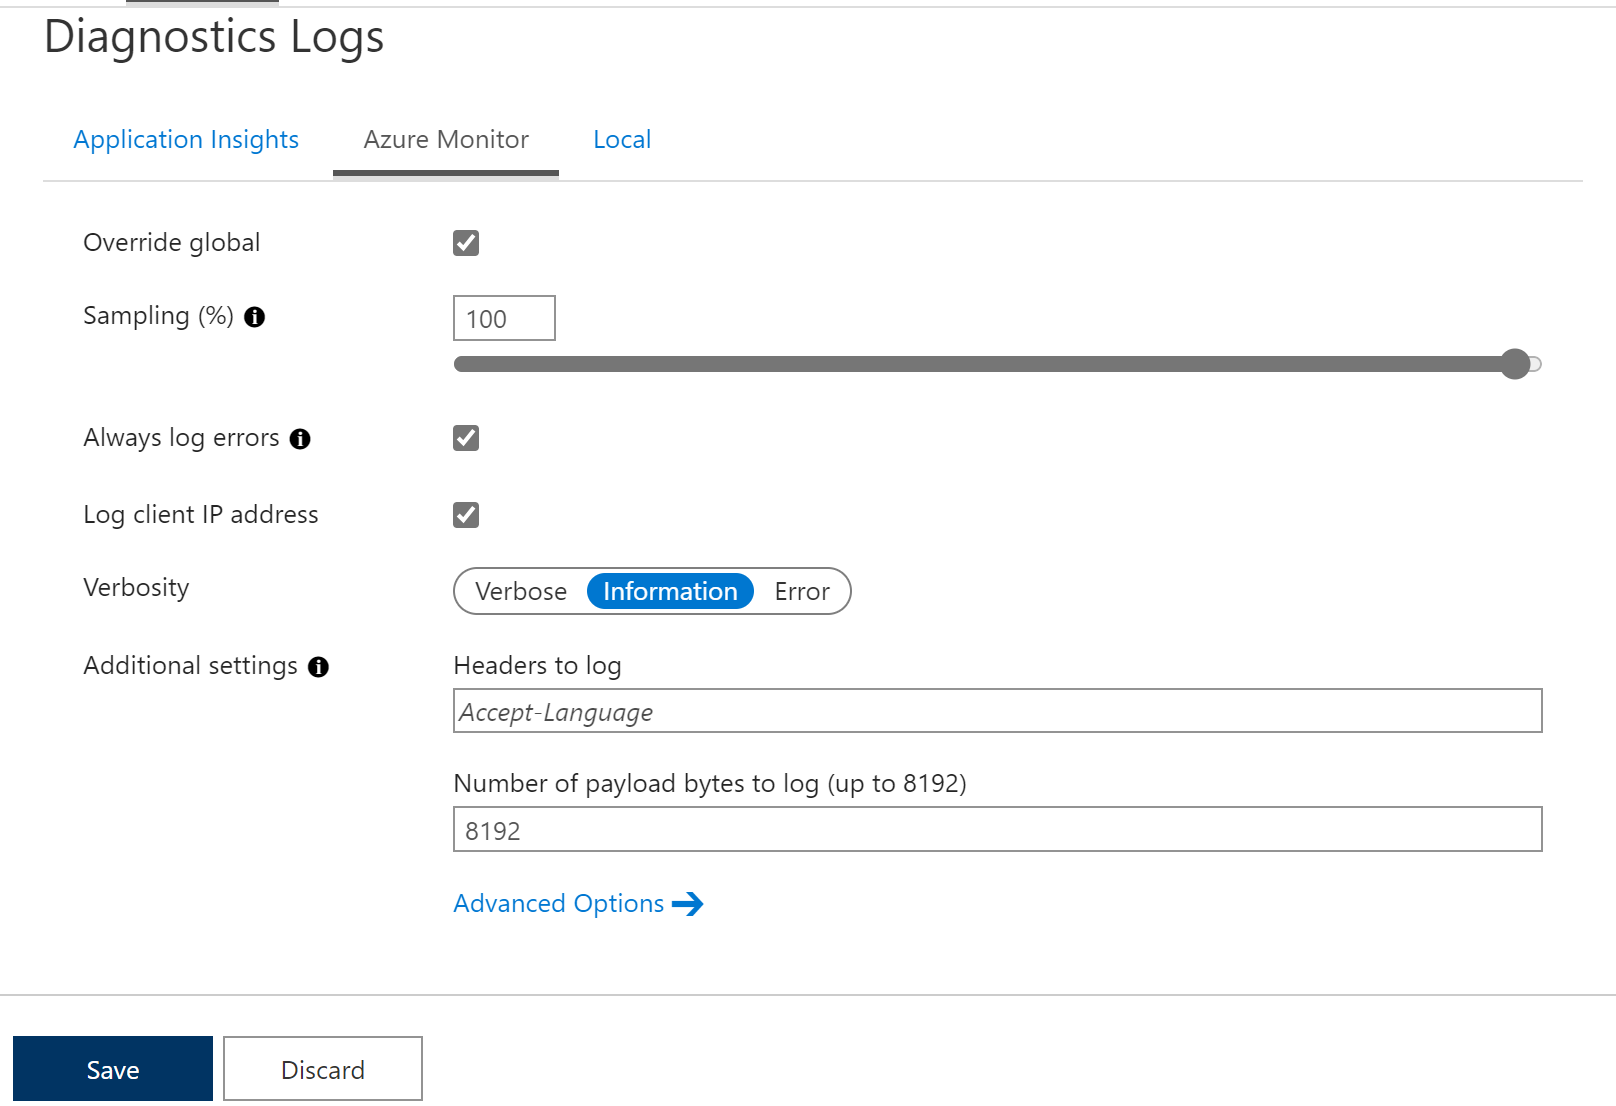The height and width of the screenshot is (1106, 1616).
Task: Show info for Always log errors
Action: (x=300, y=439)
